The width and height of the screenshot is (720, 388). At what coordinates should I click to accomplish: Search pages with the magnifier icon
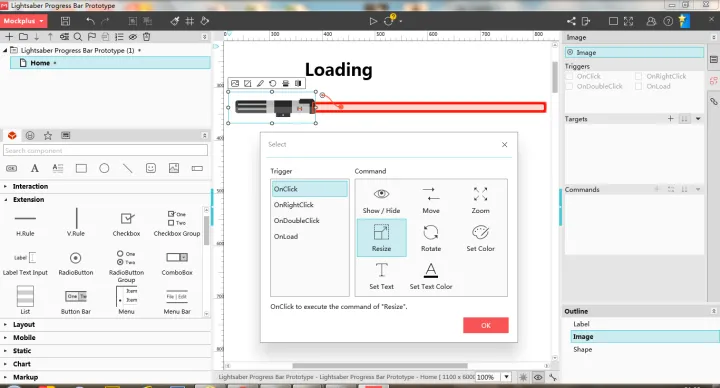pos(78,37)
